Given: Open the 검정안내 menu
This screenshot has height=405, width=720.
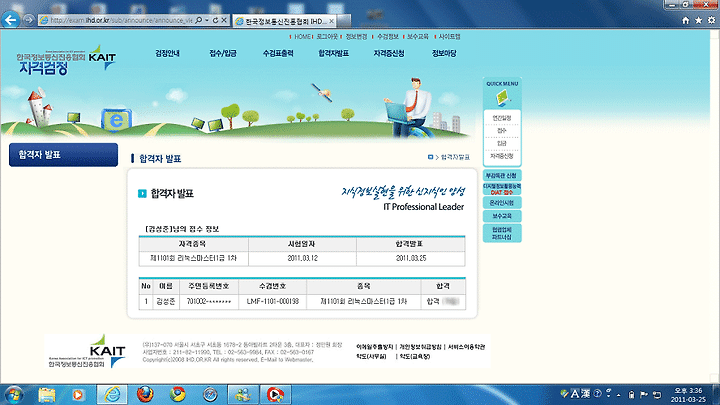Looking at the screenshot, I should [x=167, y=53].
